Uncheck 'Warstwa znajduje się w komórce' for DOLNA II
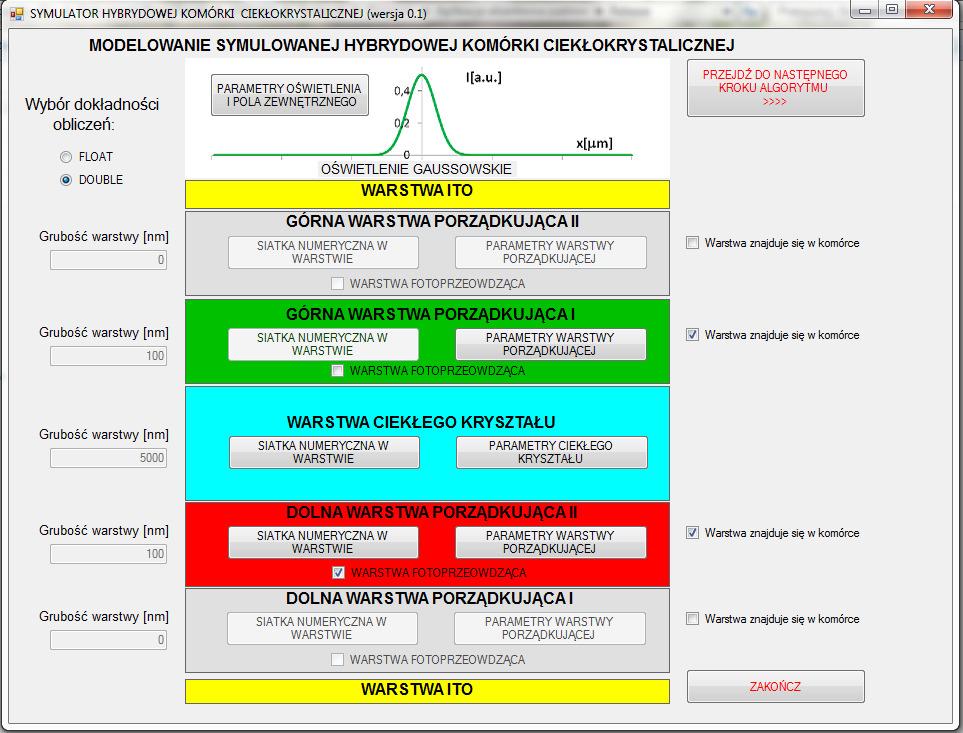The image size is (963, 733). click(x=692, y=533)
